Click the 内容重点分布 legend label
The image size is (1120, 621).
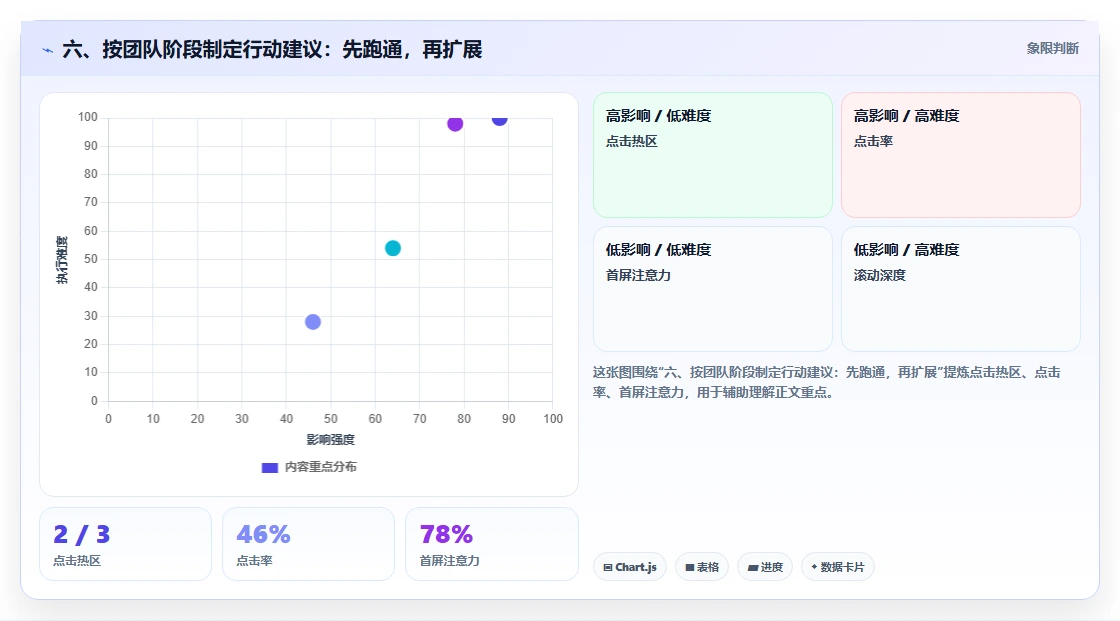(x=321, y=467)
